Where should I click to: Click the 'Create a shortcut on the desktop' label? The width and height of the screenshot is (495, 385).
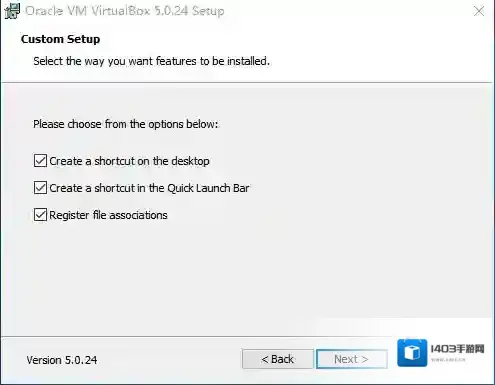(129, 161)
